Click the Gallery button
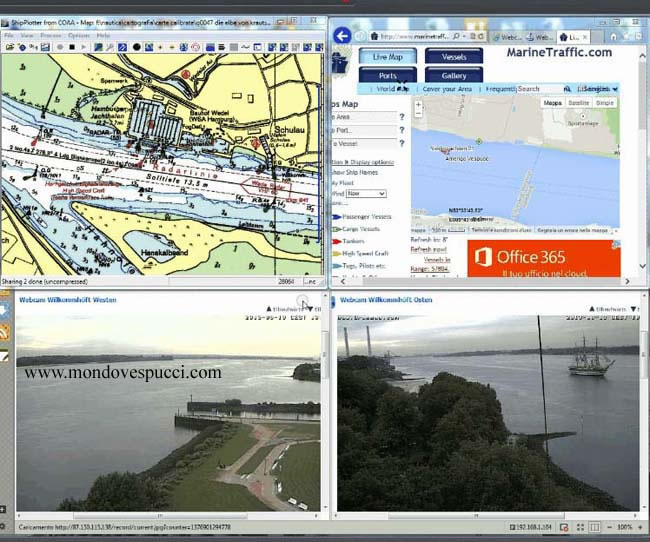 pos(454,75)
